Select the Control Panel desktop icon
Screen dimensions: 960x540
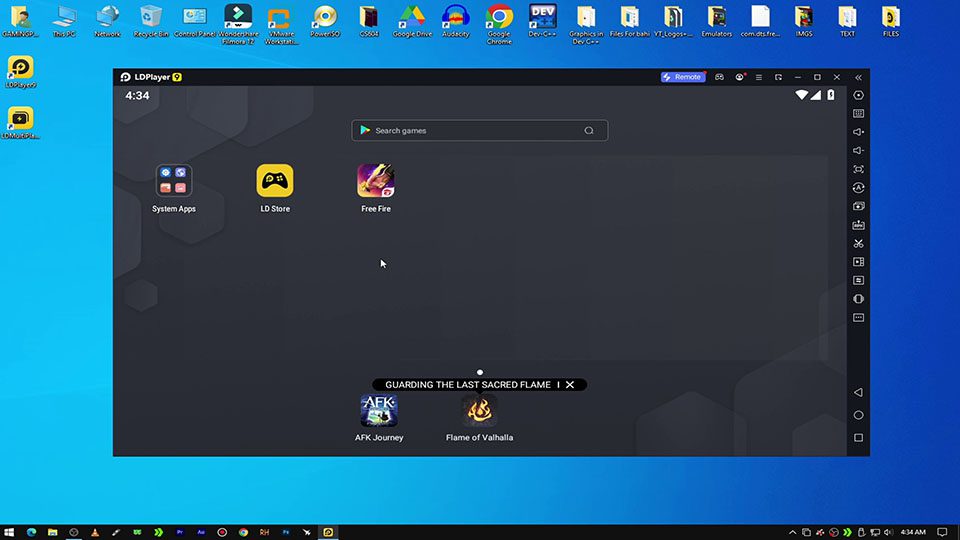coord(195,21)
